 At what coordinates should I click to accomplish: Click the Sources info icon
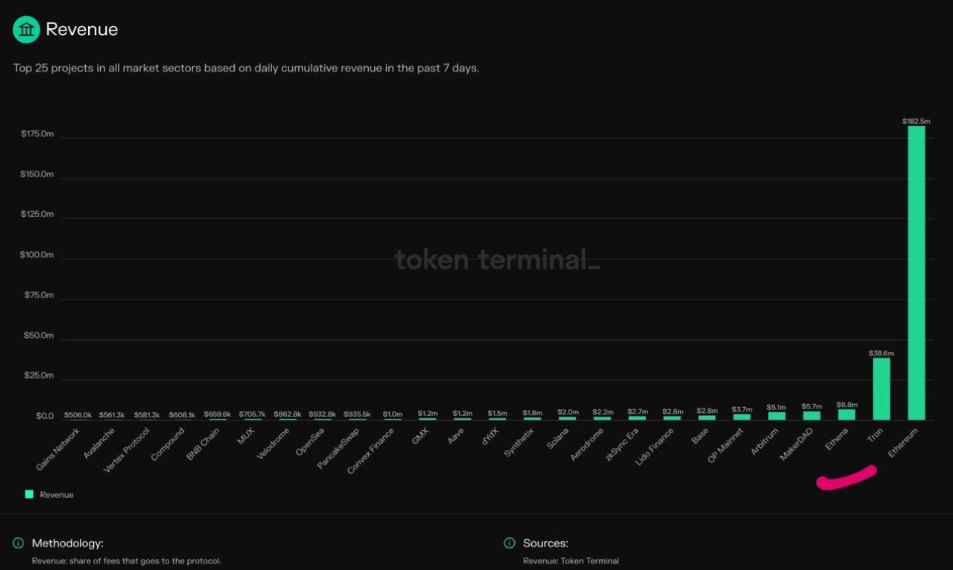click(x=509, y=543)
